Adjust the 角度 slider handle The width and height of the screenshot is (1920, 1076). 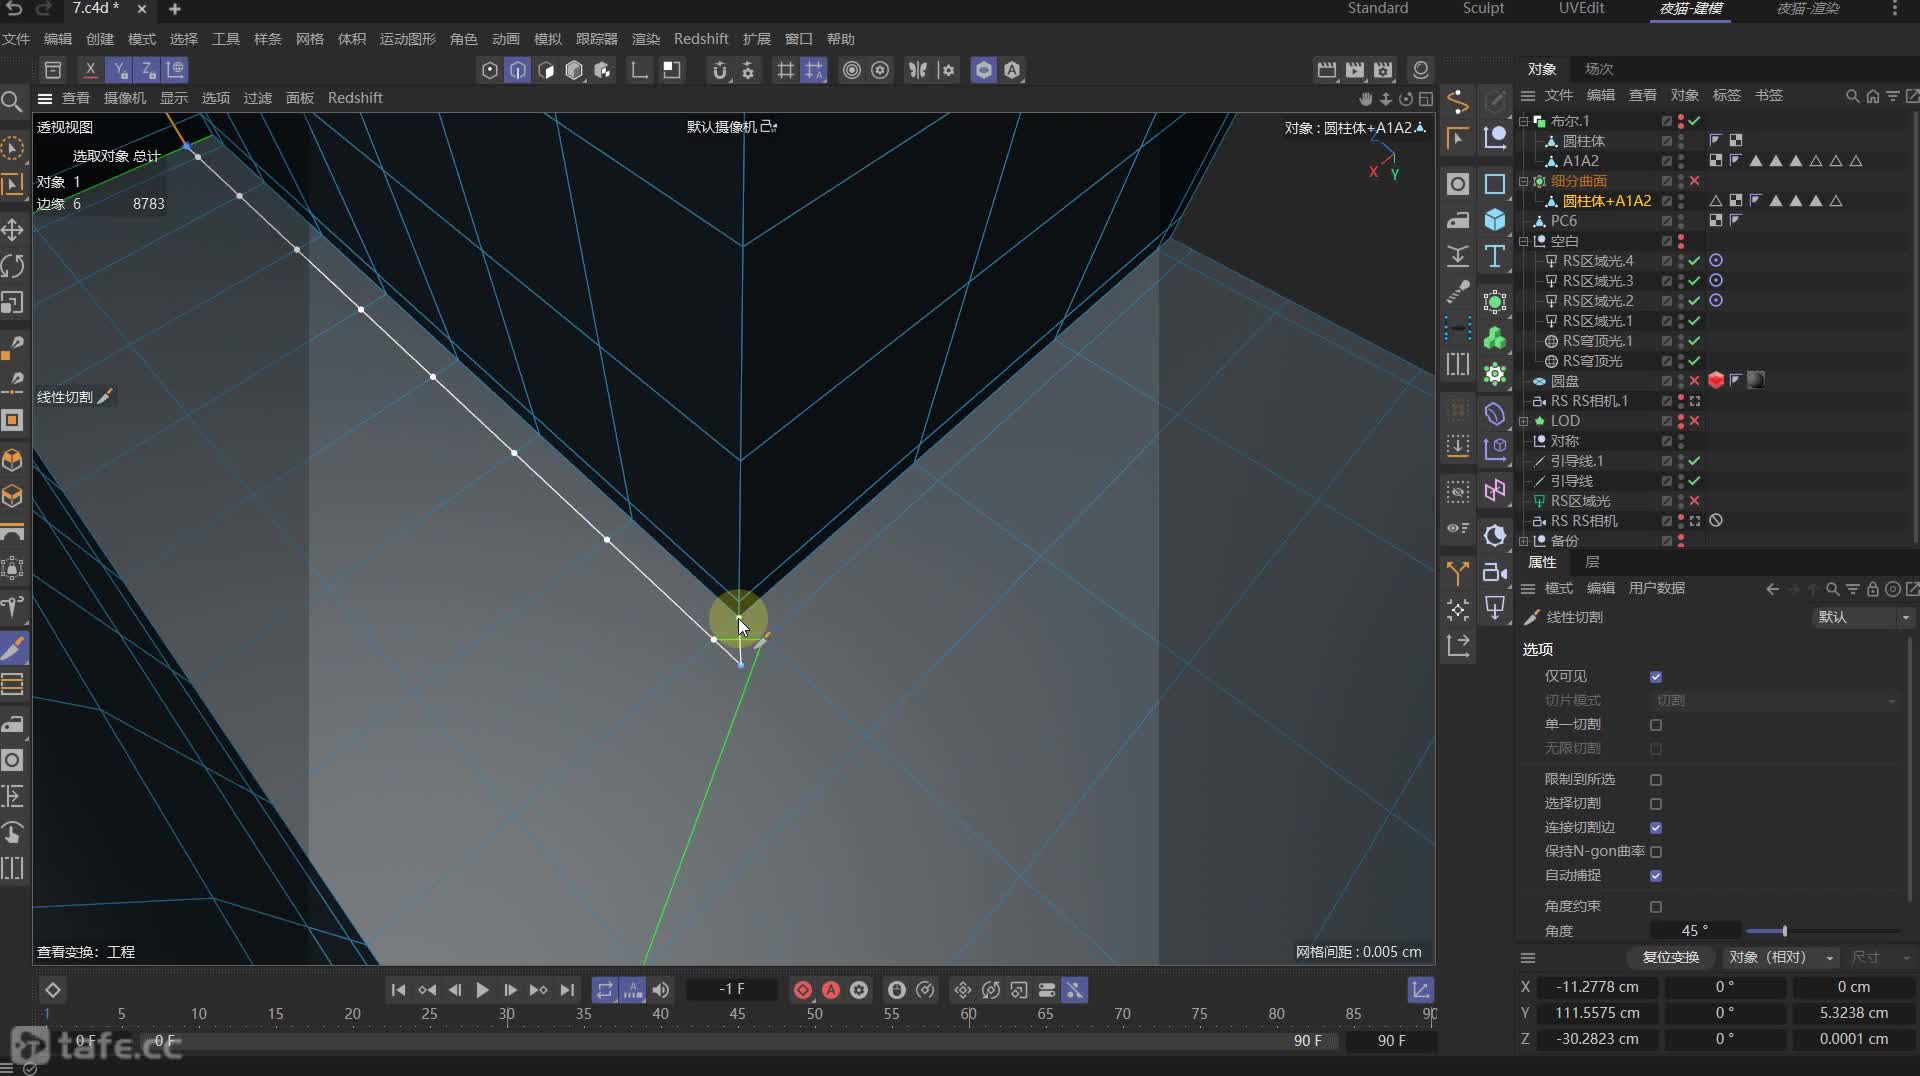pyautogui.click(x=1784, y=931)
